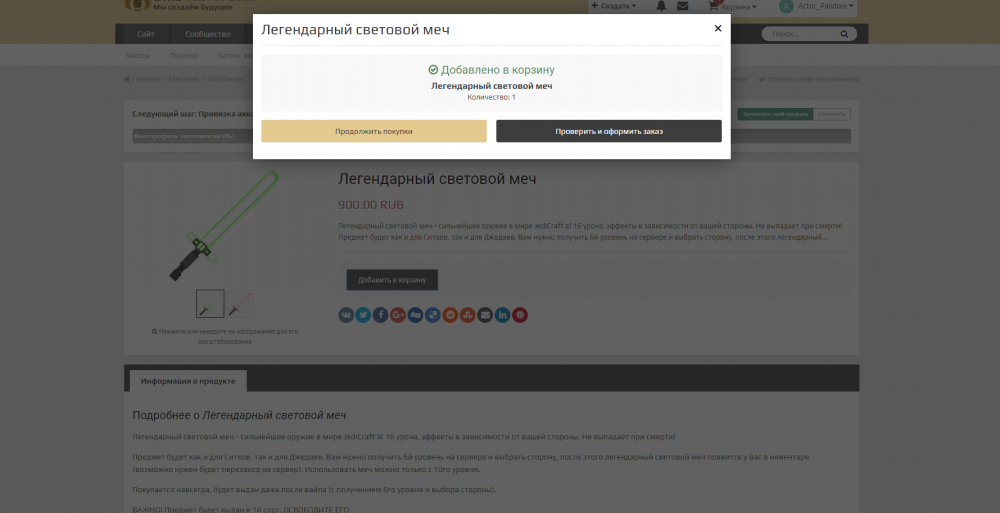Share product on Google Plus

[398, 315]
